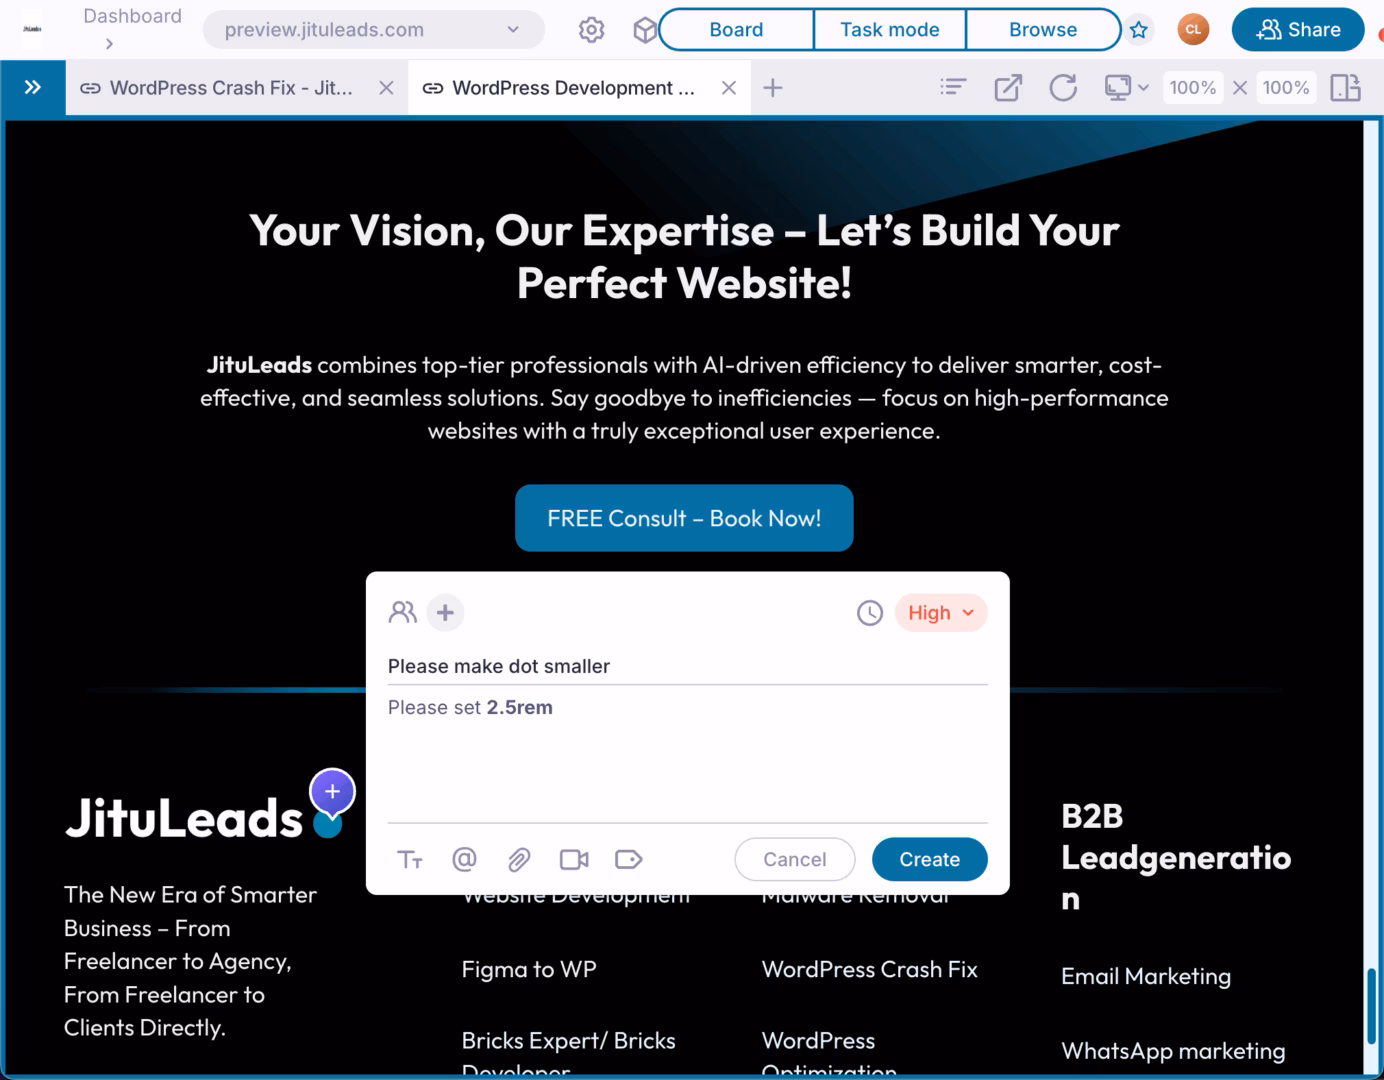Switch to Board view
This screenshot has height=1080, width=1384.
(x=736, y=30)
